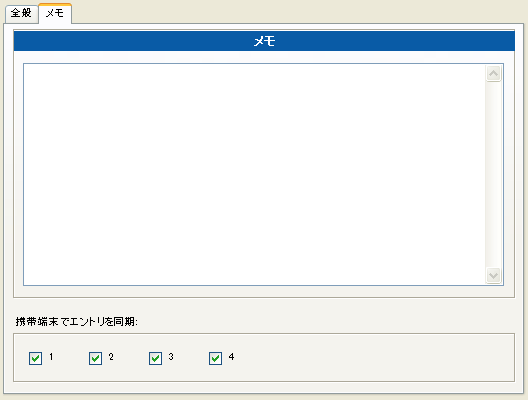The width and height of the screenshot is (528, 400).
Task: Click the memo box scroll-up arrow
Action: [493, 73]
